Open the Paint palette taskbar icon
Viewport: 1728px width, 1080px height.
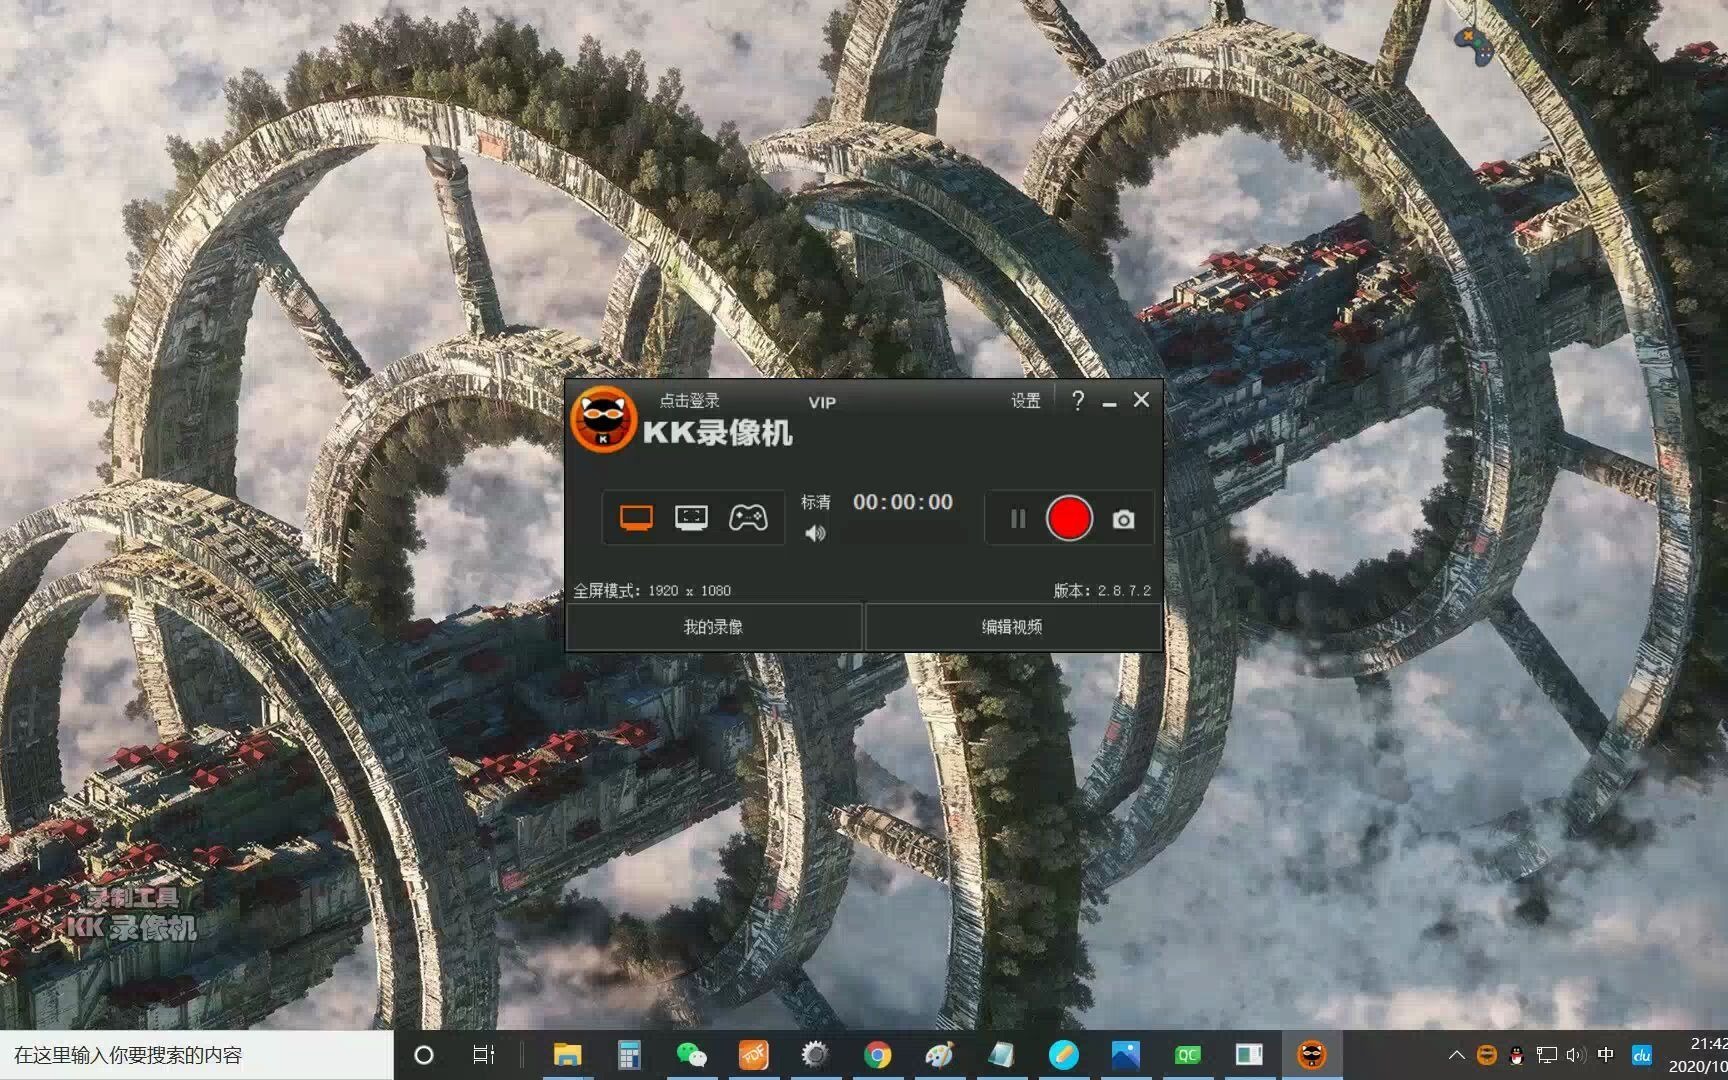[939, 1055]
